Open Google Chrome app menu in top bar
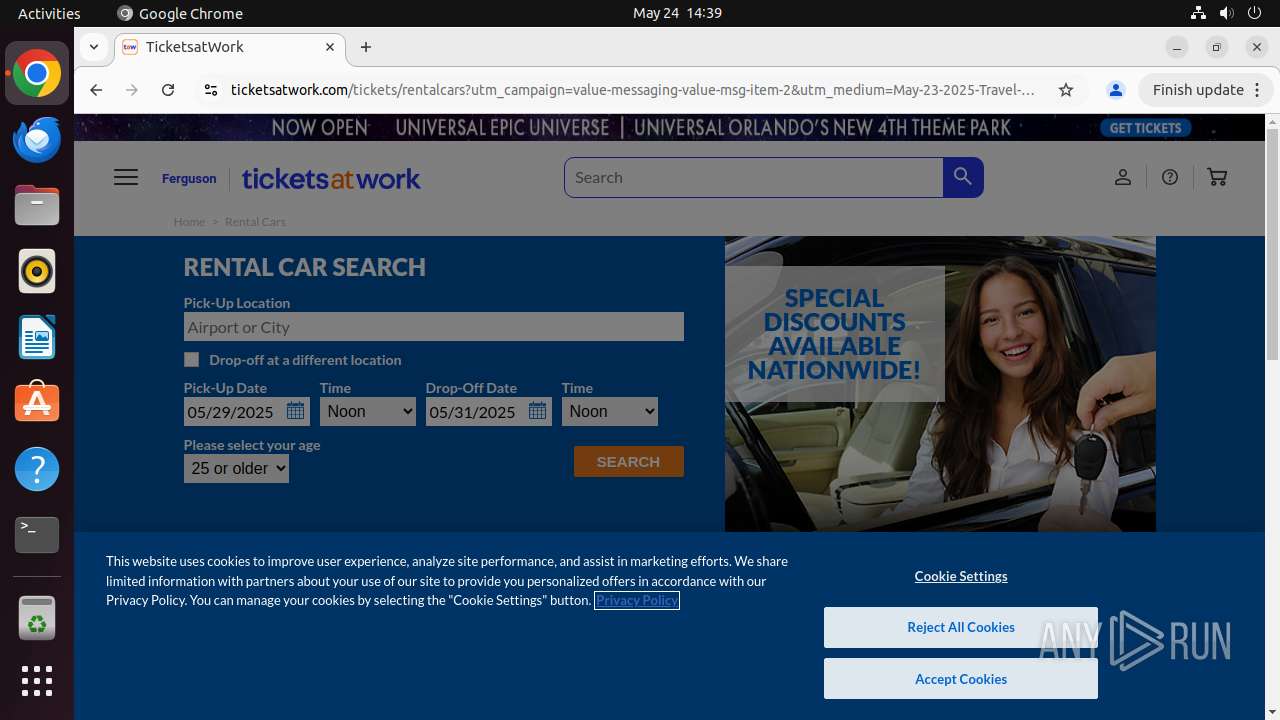 tap(180, 13)
